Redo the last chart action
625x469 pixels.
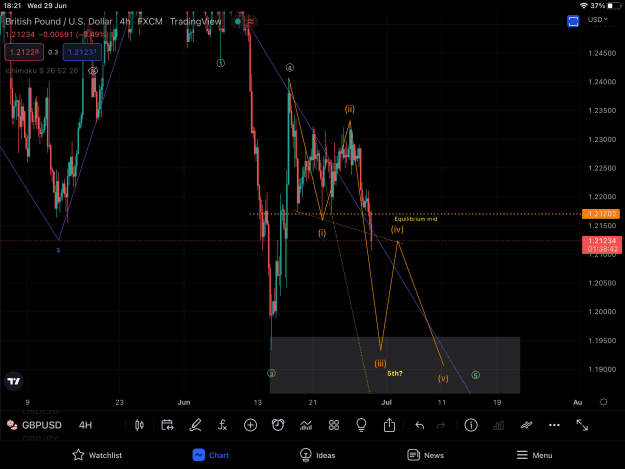[x=441, y=425]
